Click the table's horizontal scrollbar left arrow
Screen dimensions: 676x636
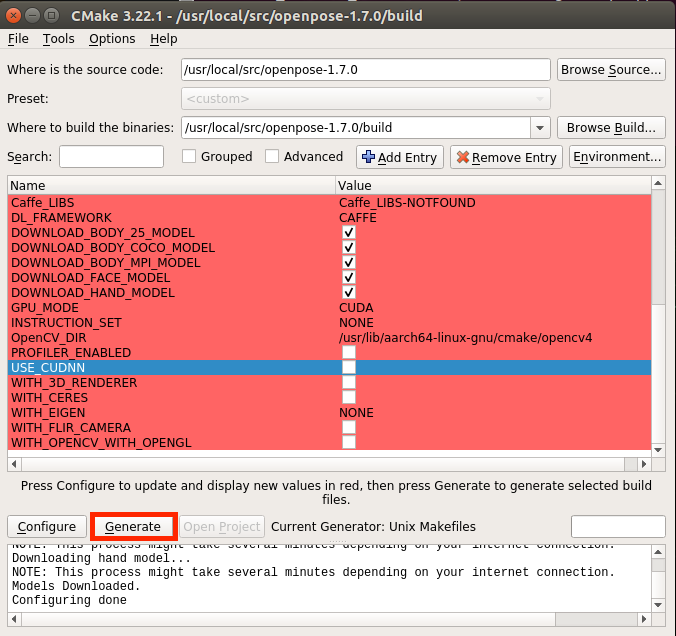coord(14,464)
